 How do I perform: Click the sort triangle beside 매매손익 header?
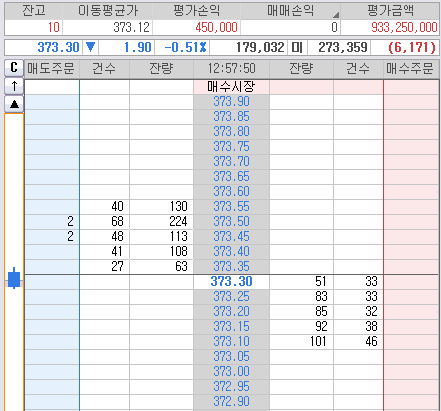click(336, 14)
